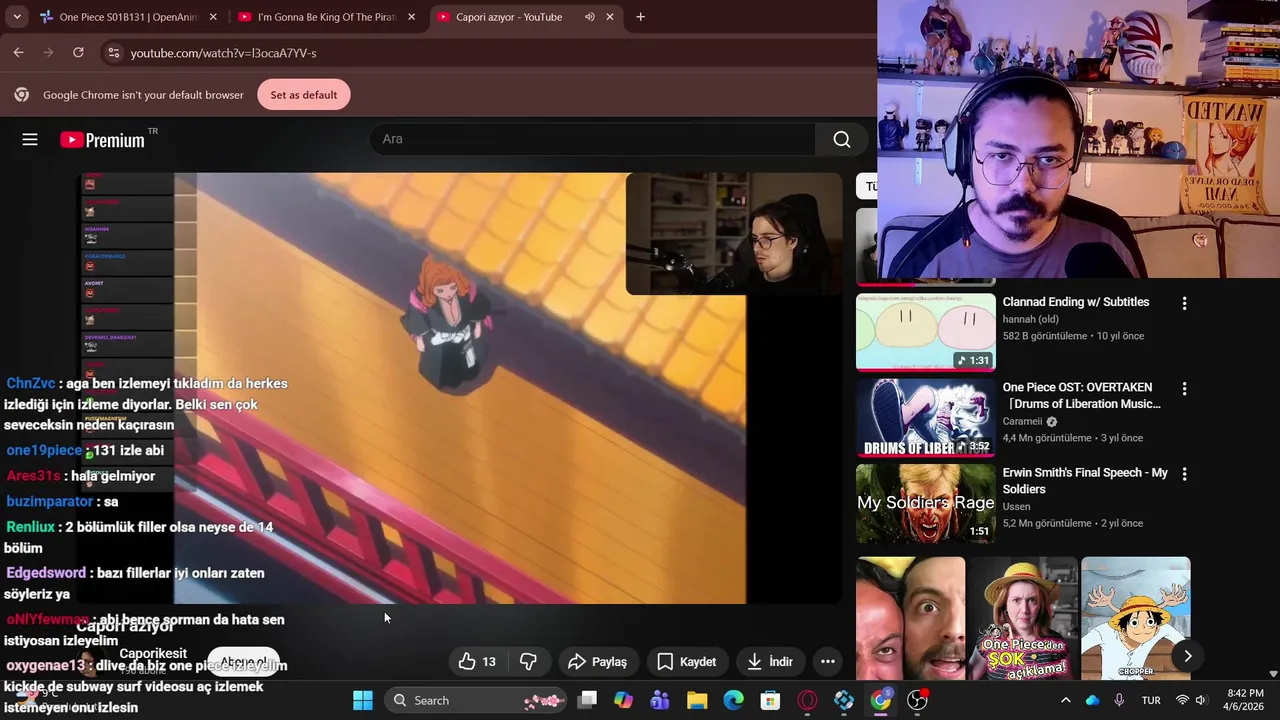Screen dimensions: 1280x720
Task: Open Drums of Liberation thumbnail
Action: [926, 417]
